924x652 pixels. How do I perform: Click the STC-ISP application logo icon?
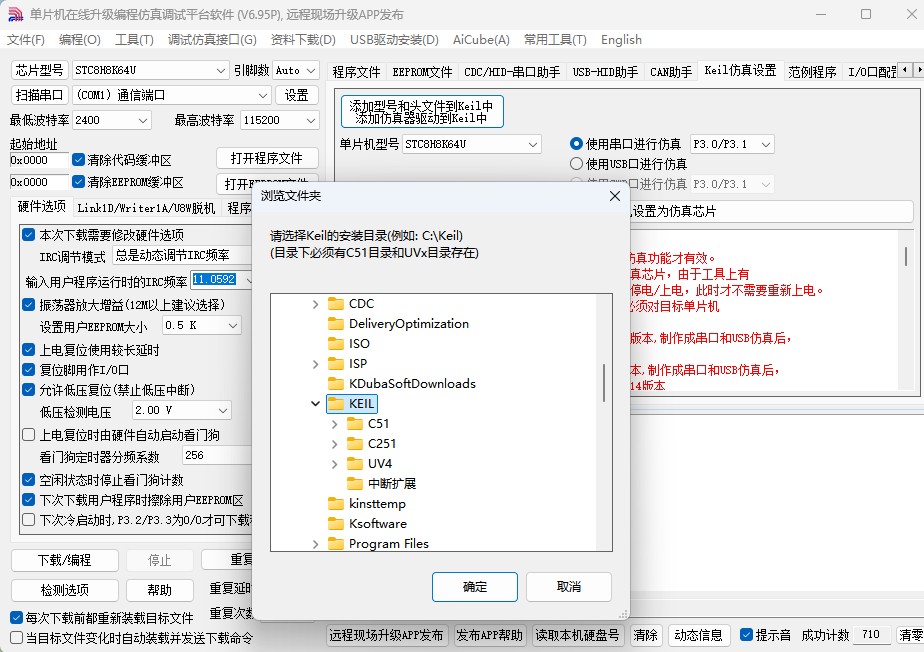point(15,14)
